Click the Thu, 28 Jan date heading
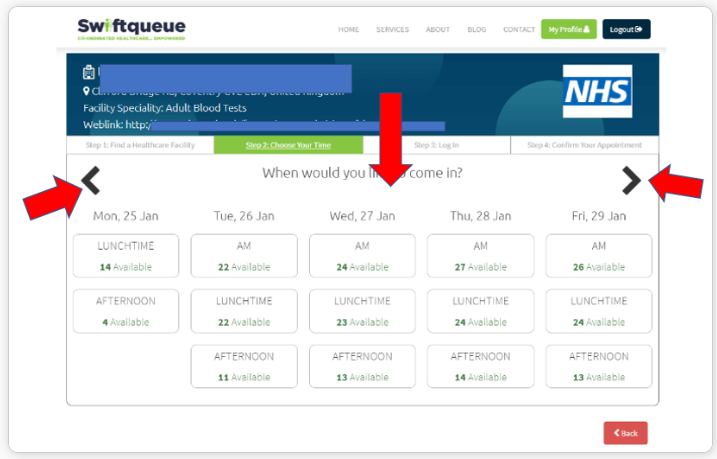 [481, 216]
